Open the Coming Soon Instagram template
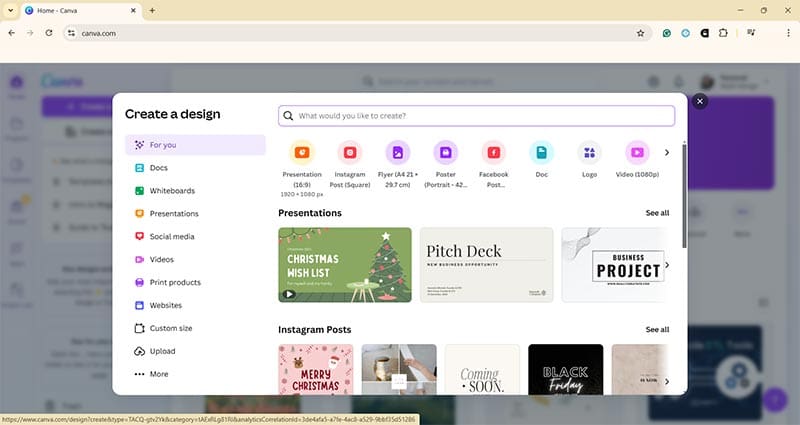This screenshot has height=425, width=800. [482, 369]
